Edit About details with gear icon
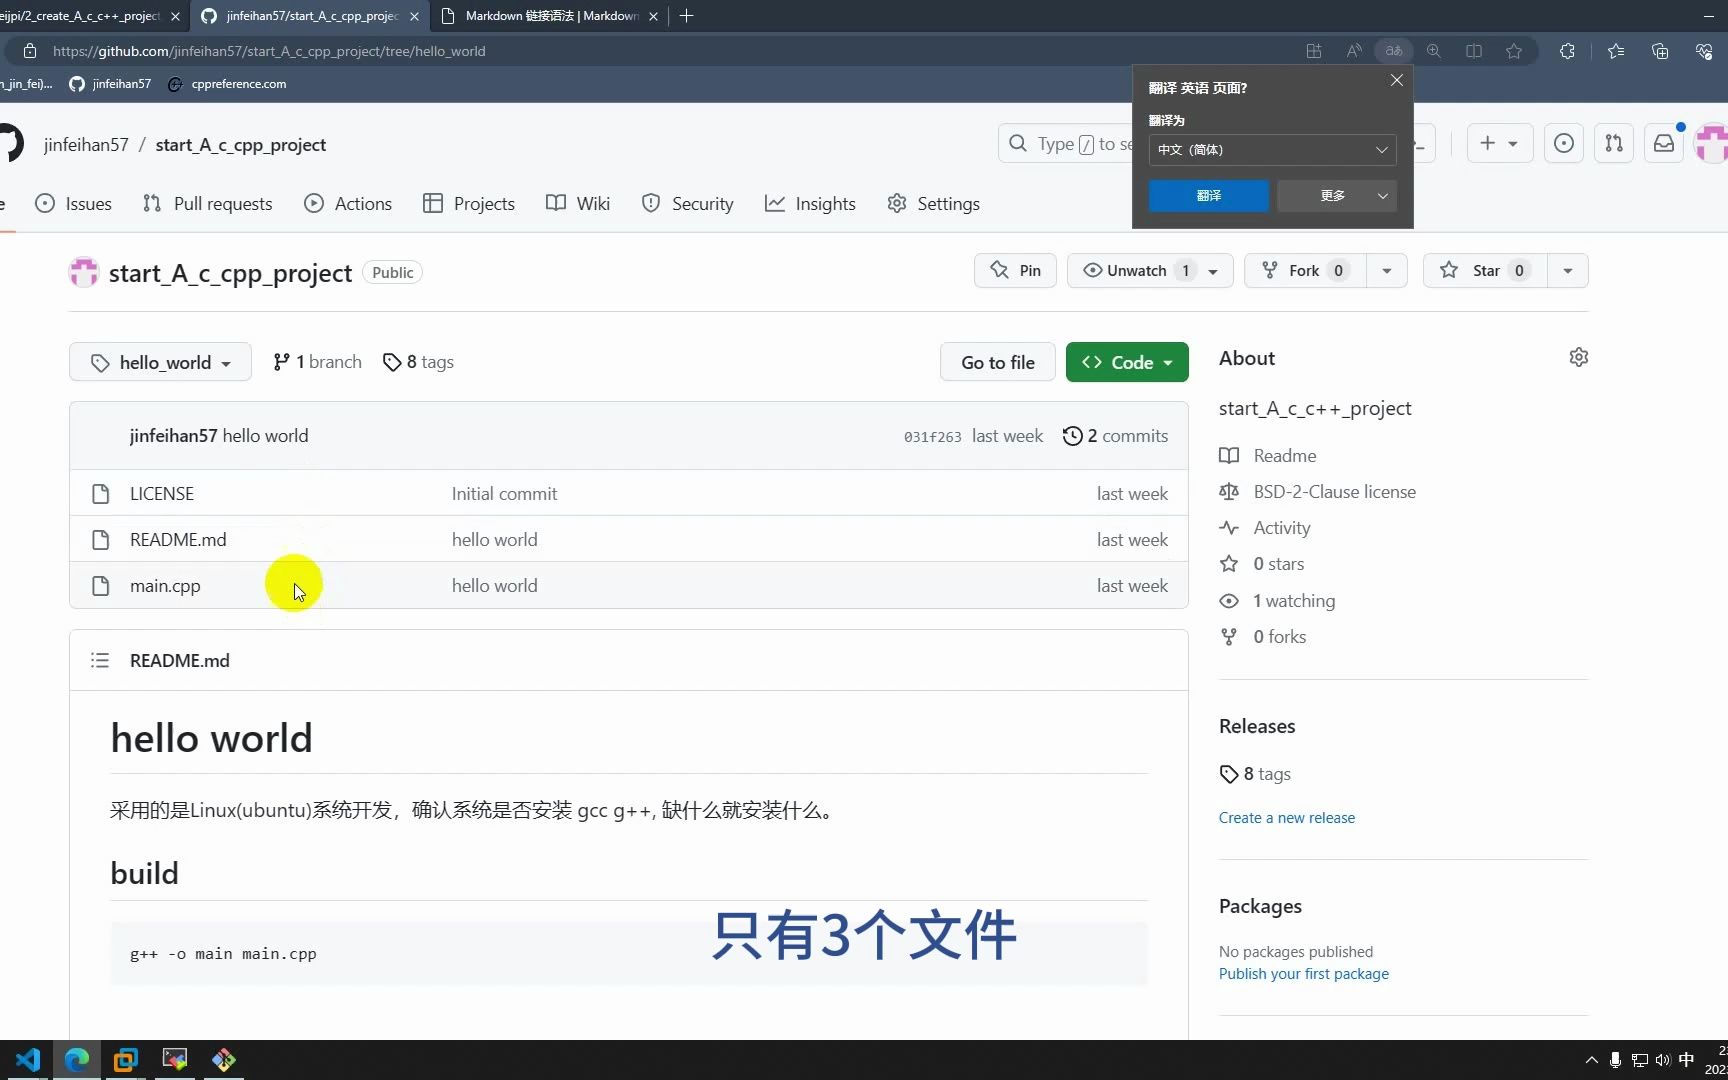Viewport: 1728px width, 1080px height. point(1578,357)
